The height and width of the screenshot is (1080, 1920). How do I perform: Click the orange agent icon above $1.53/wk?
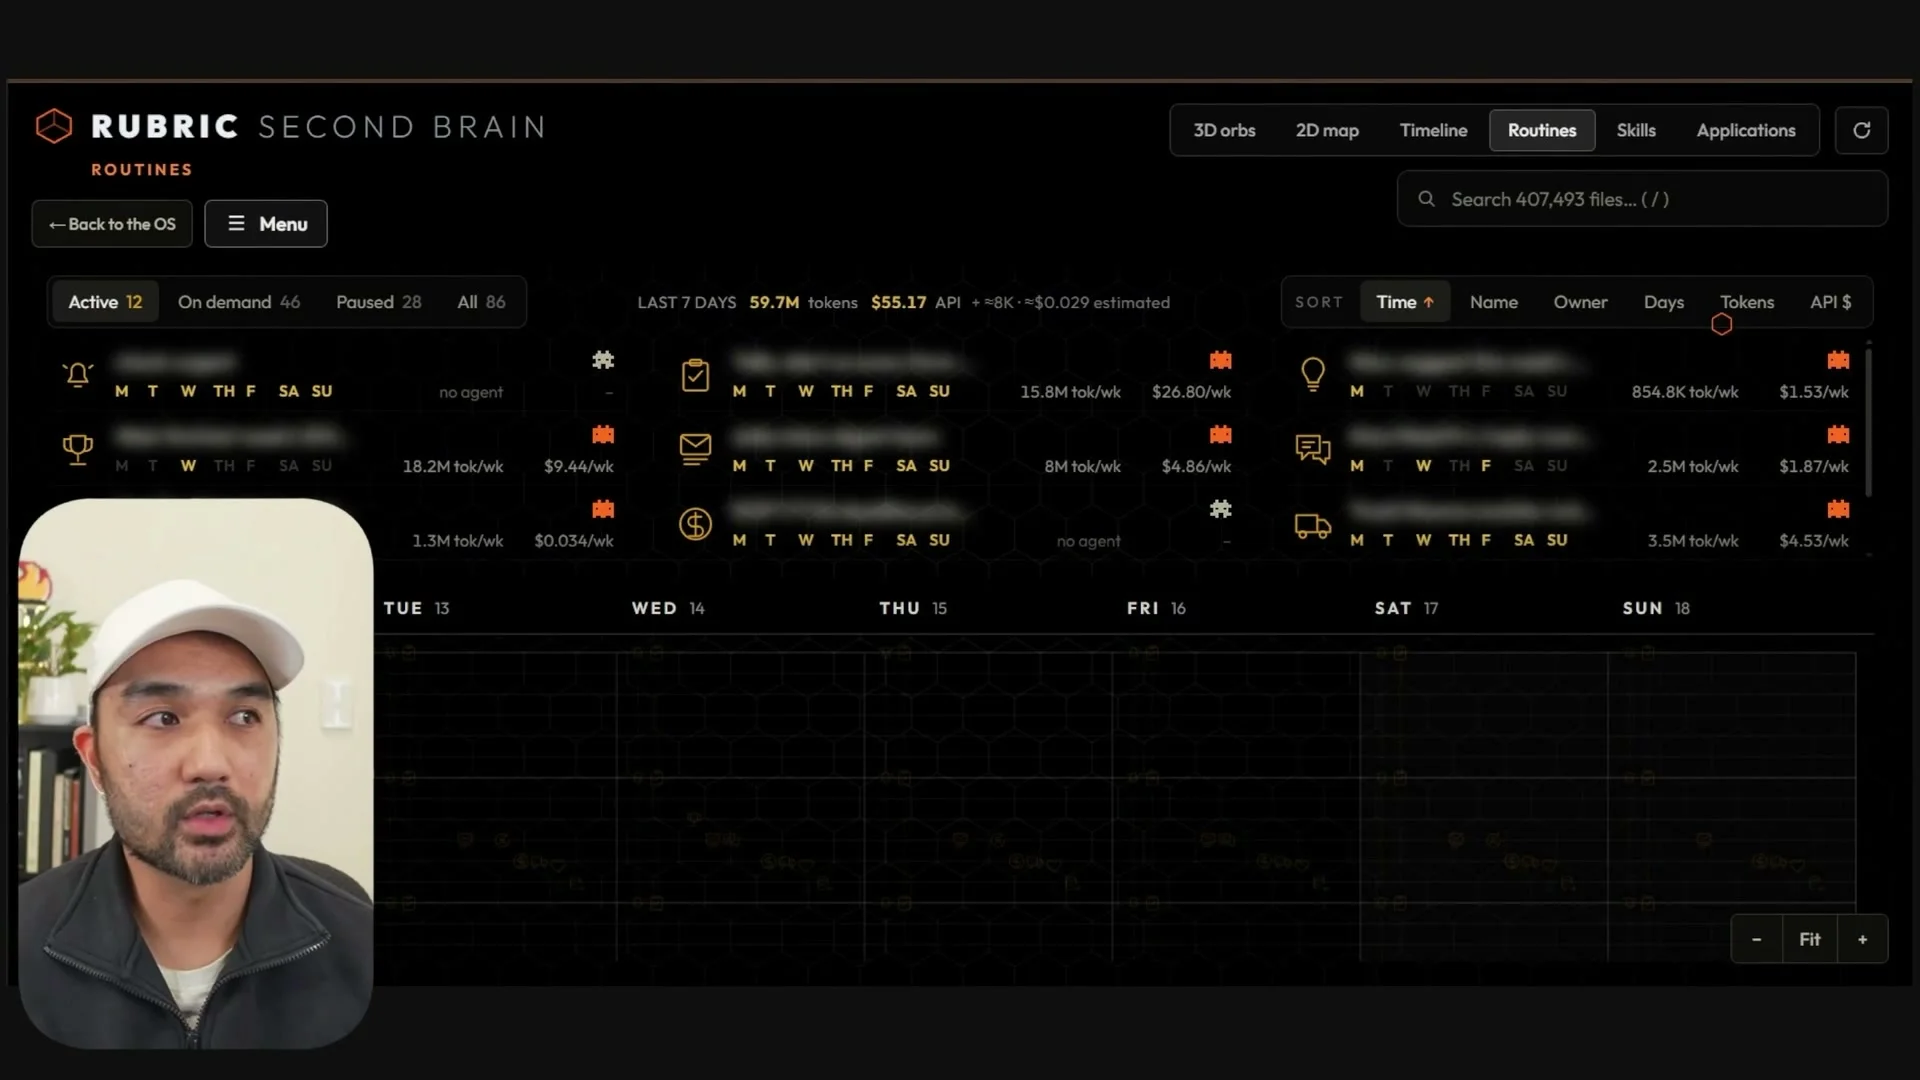coord(1838,360)
